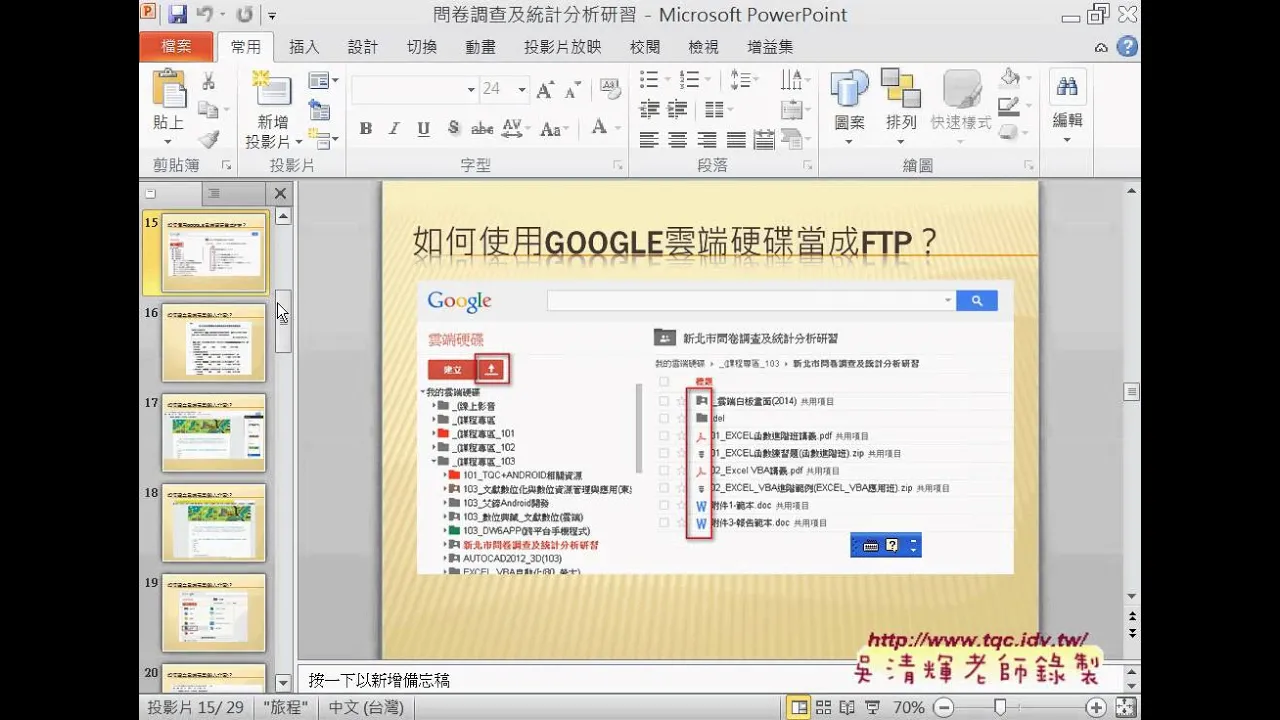Click the language 中文 (台灣) indicator
Screen dimensions: 1280x720
(x=366, y=707)
